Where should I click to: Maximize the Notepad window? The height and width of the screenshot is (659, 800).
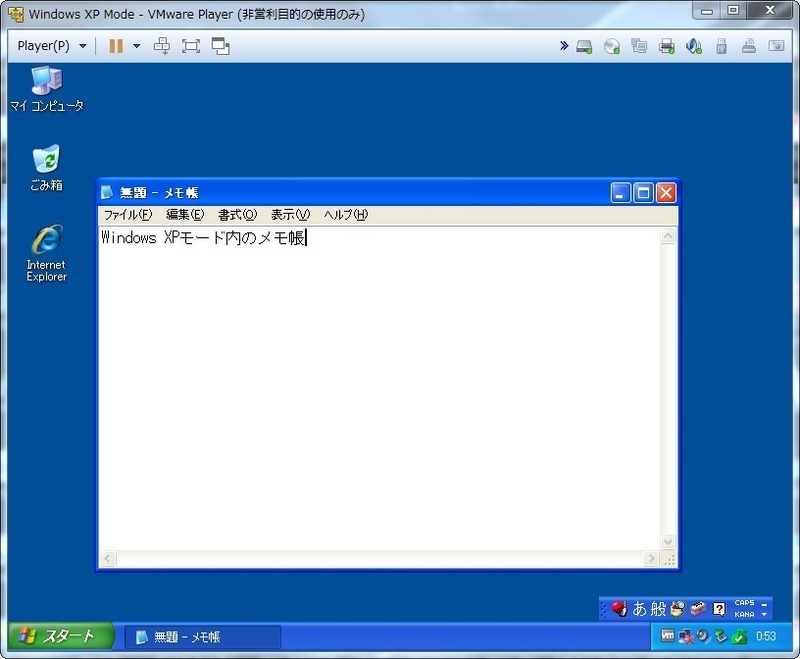click(643, 193)
